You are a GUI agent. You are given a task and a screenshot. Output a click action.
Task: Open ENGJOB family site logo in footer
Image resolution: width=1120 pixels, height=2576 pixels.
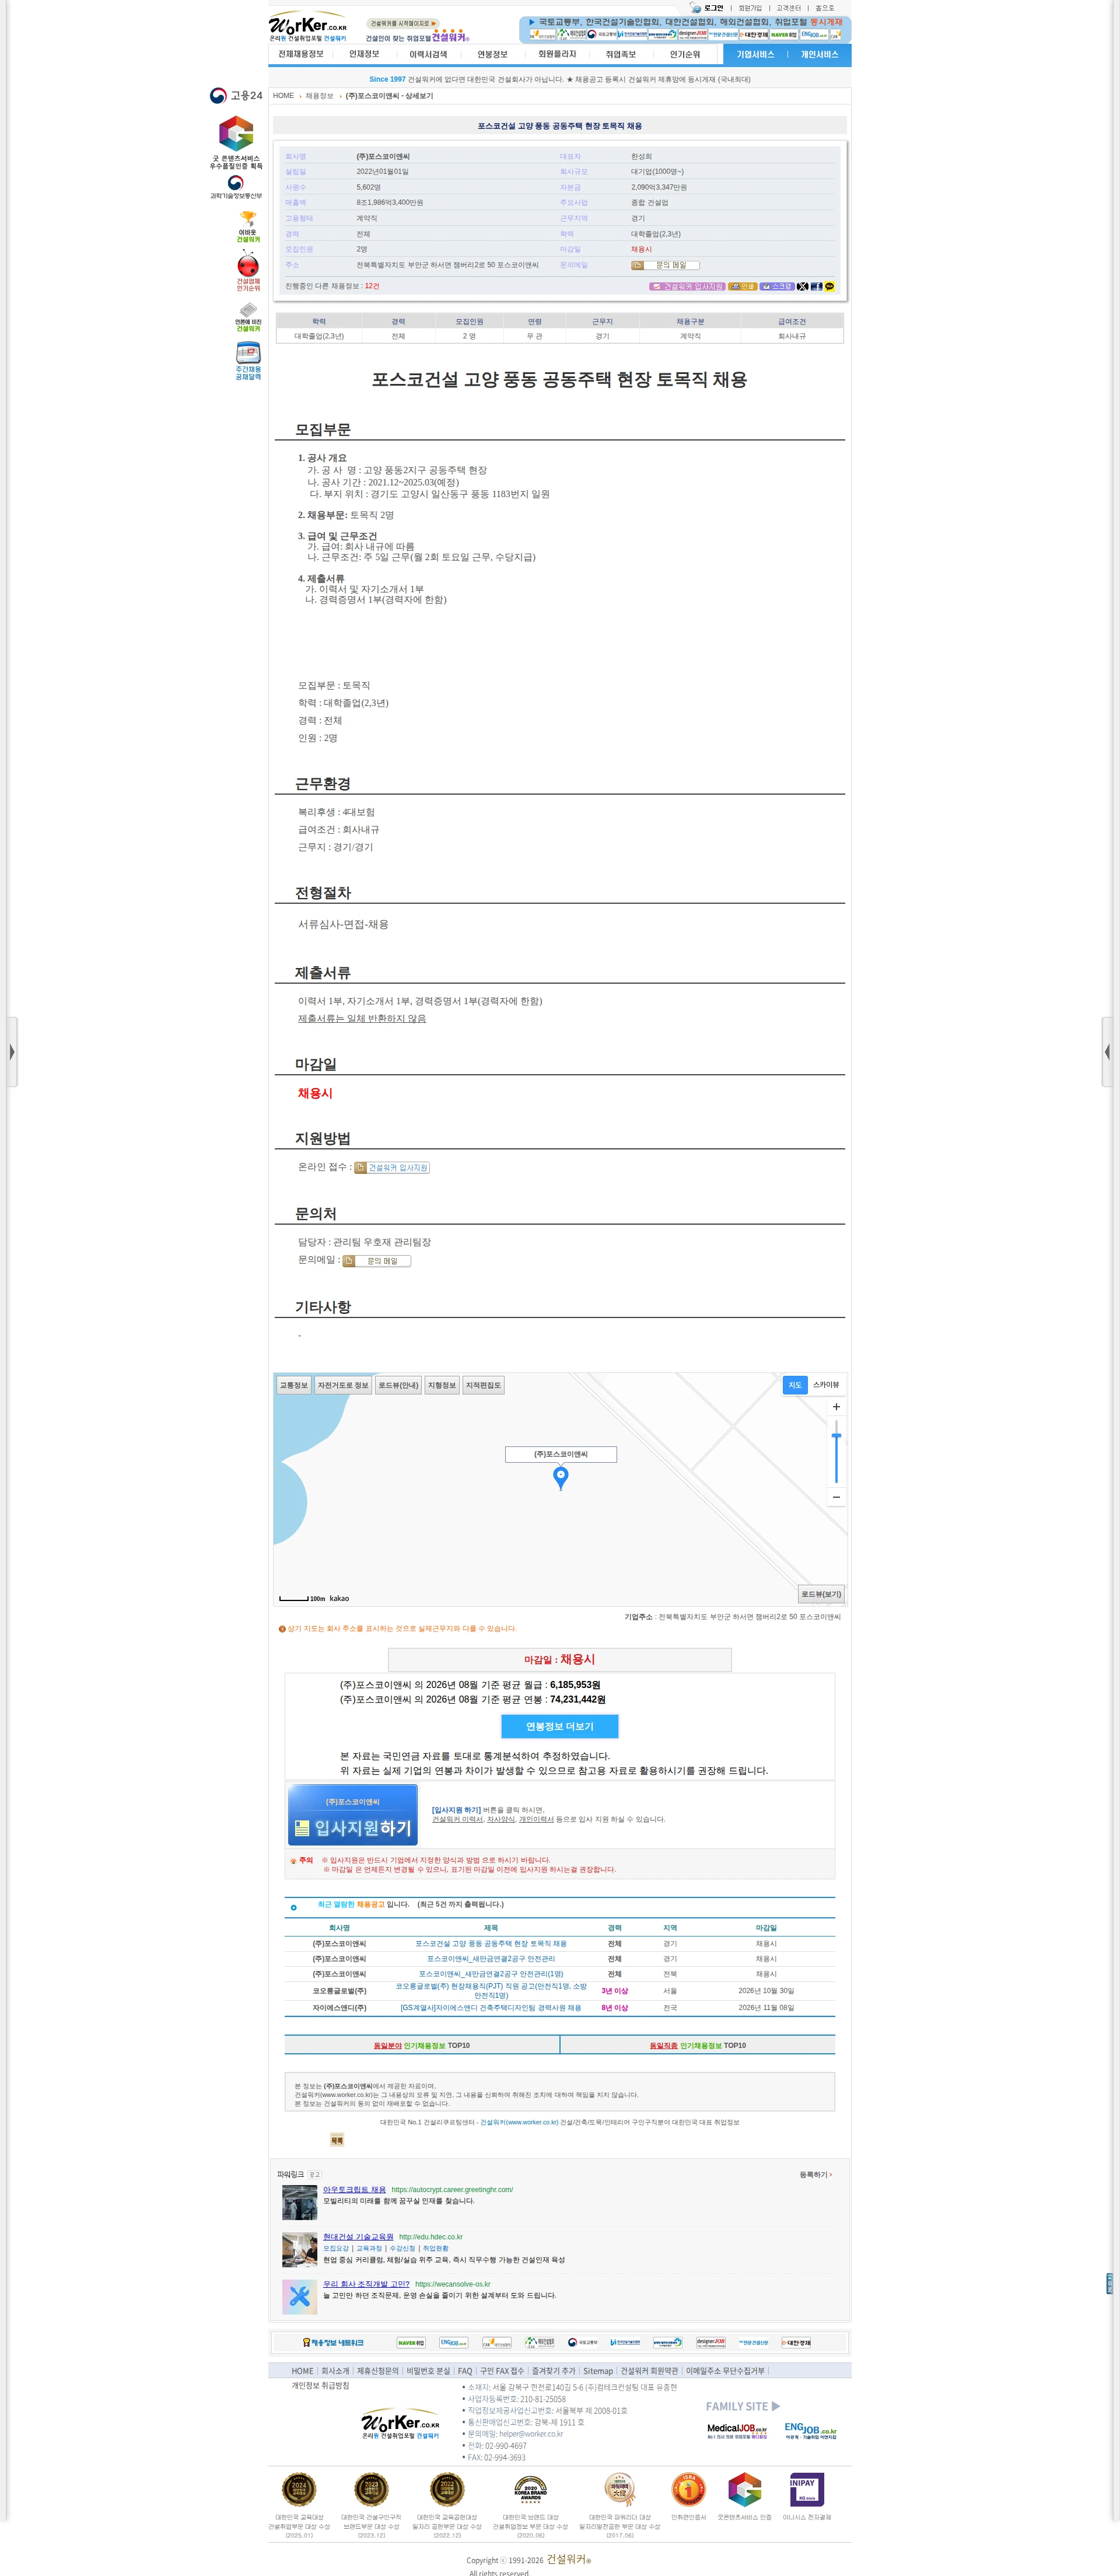[810, 2431]
